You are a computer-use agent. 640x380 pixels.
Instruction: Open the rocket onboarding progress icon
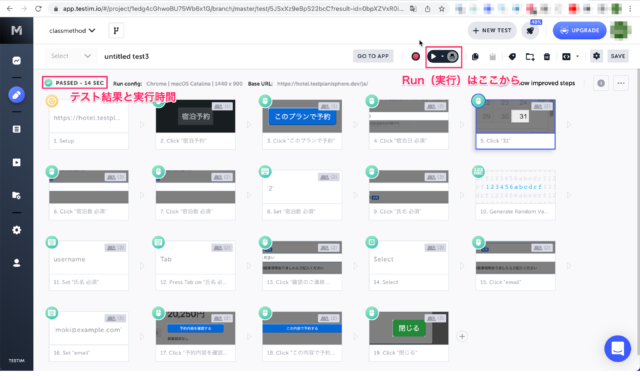530,31
